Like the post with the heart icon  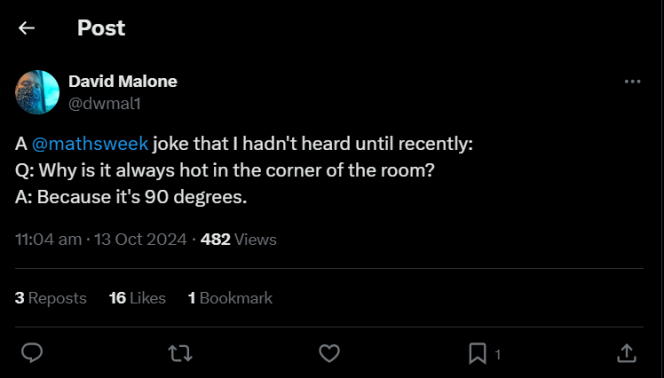[x=329, y=353]
